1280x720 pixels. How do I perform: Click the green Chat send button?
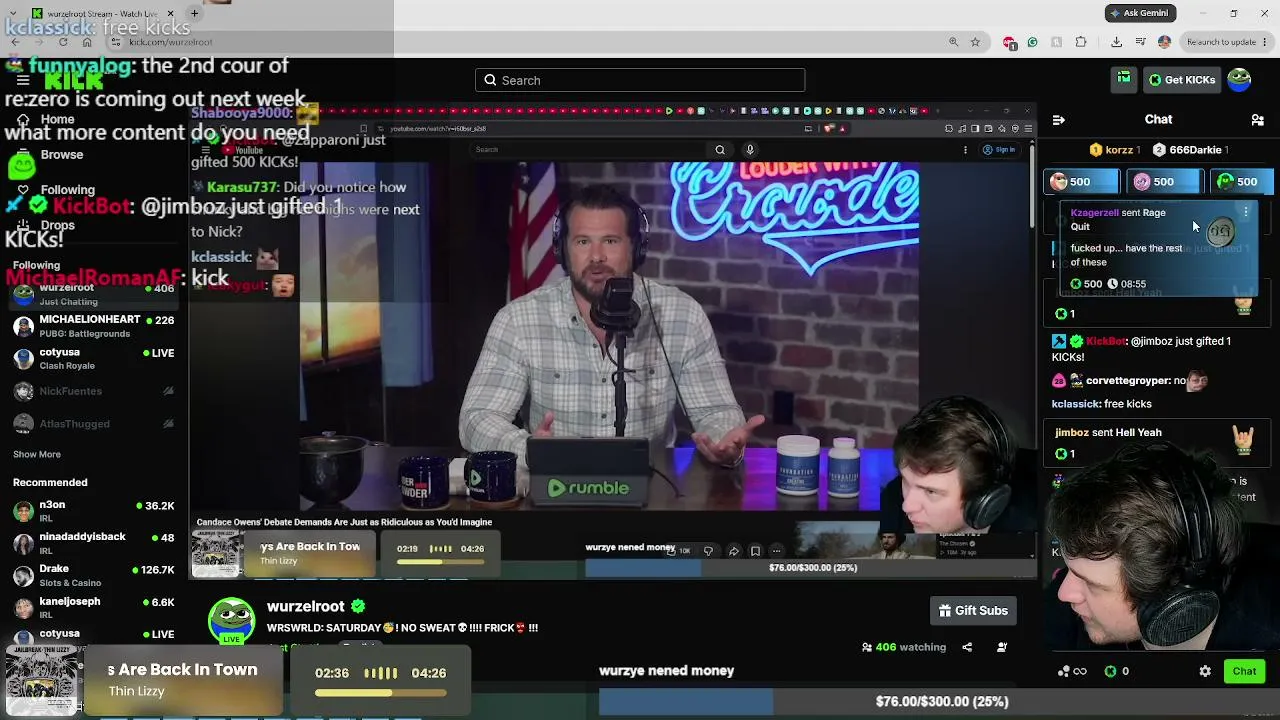(x=1244, y=671)
